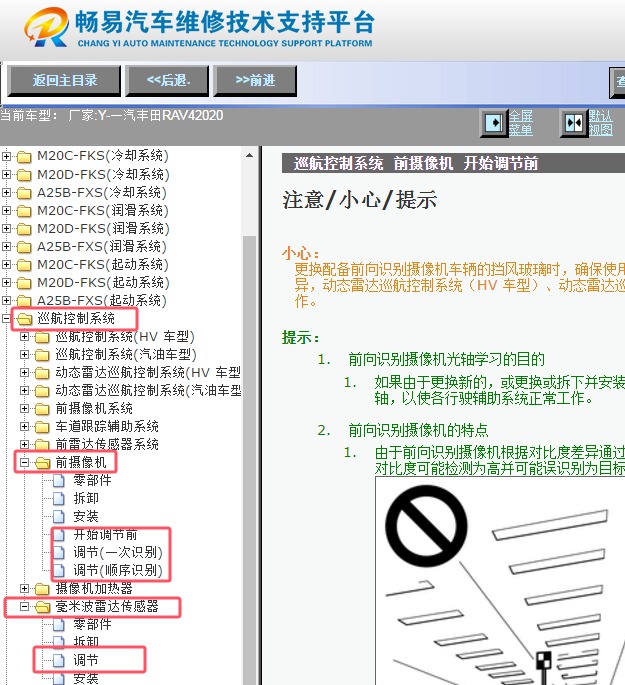Select 前雷达传感器系统 tree item
This screenshot has width=625, height=685.
(x=107, y=444)
